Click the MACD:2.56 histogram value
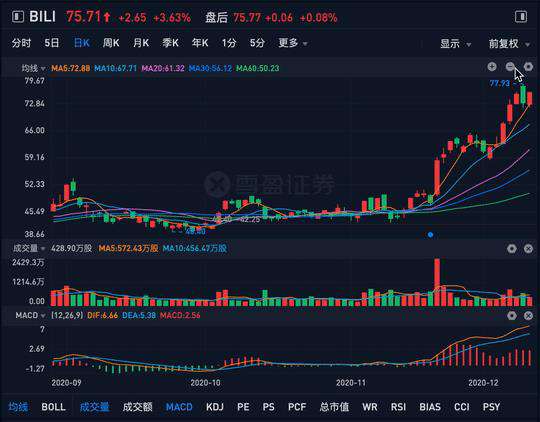The width and height of the screenshot is (540, 422). [x=180, y=315]
